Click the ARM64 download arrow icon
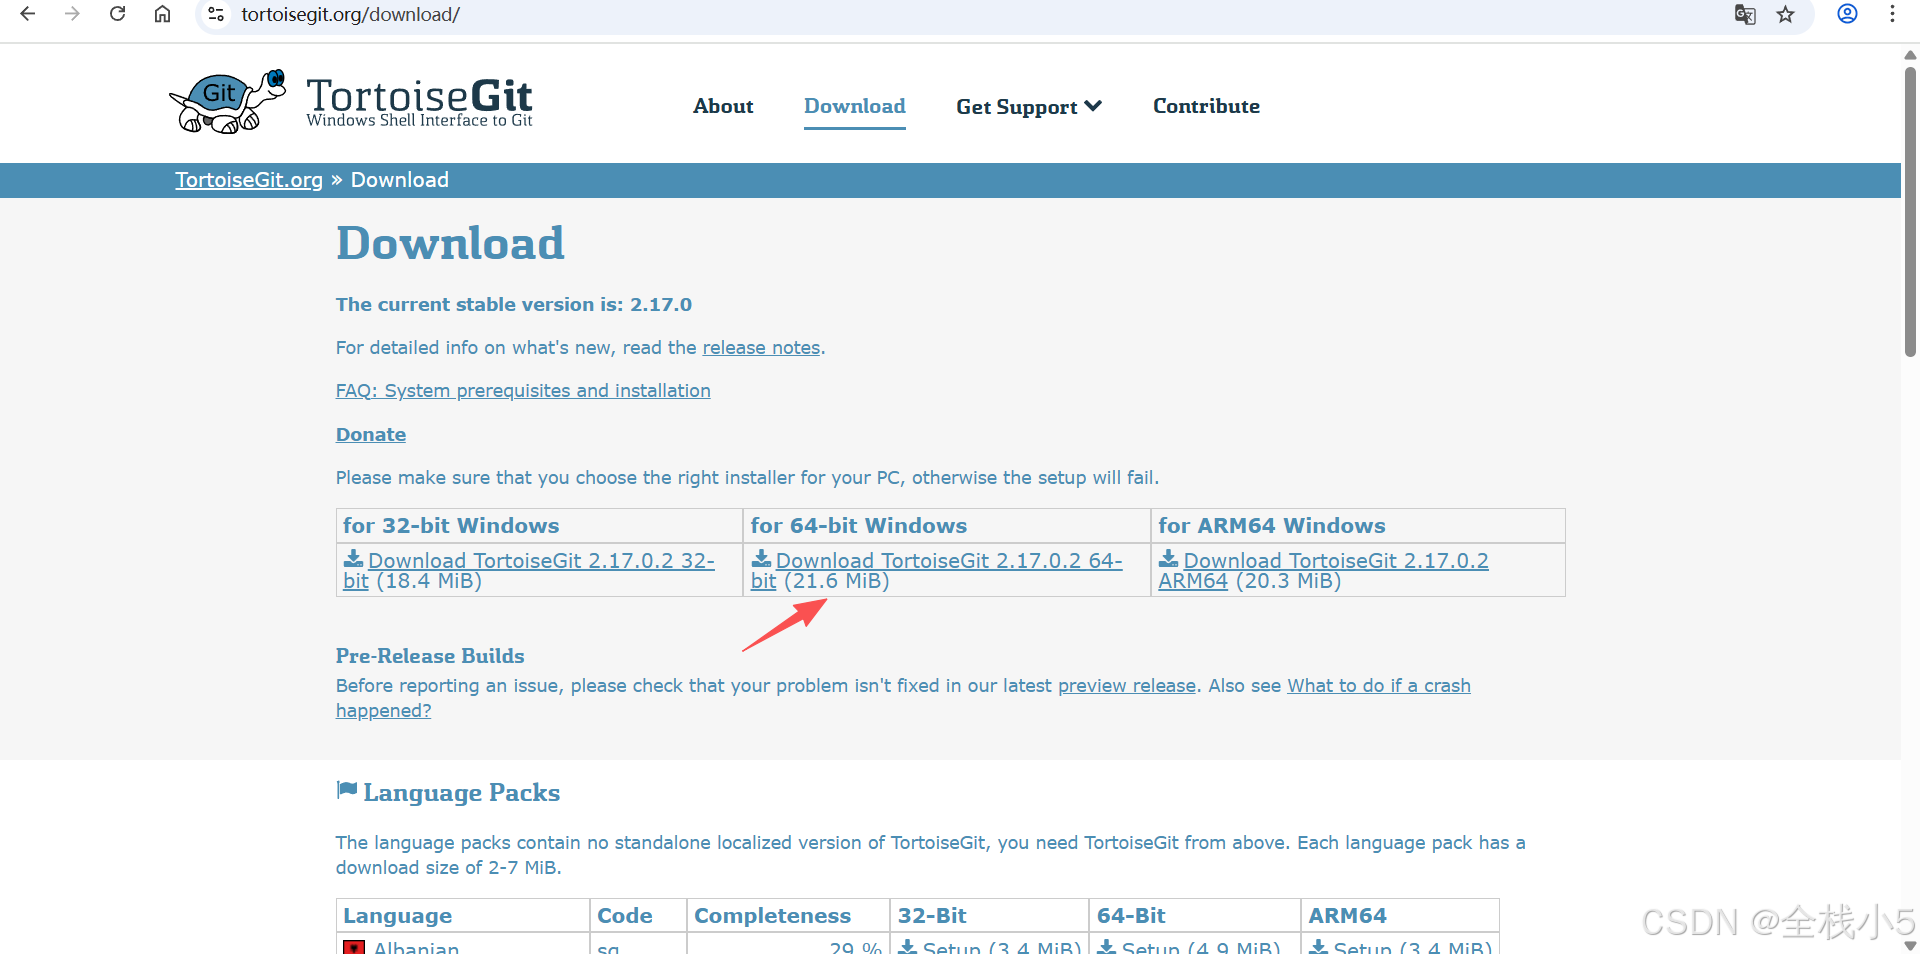Screen dimensions: 1920x954 tap(1168, 559)
